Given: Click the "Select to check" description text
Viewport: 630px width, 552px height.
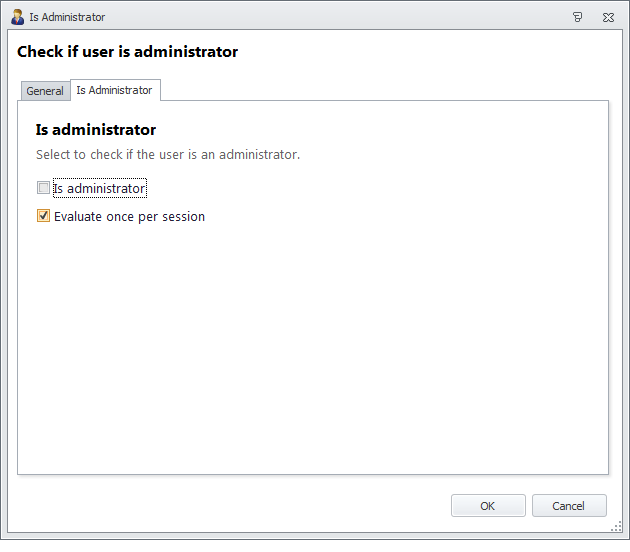Looking at the screenshot, I should click(x=168, y=155).
